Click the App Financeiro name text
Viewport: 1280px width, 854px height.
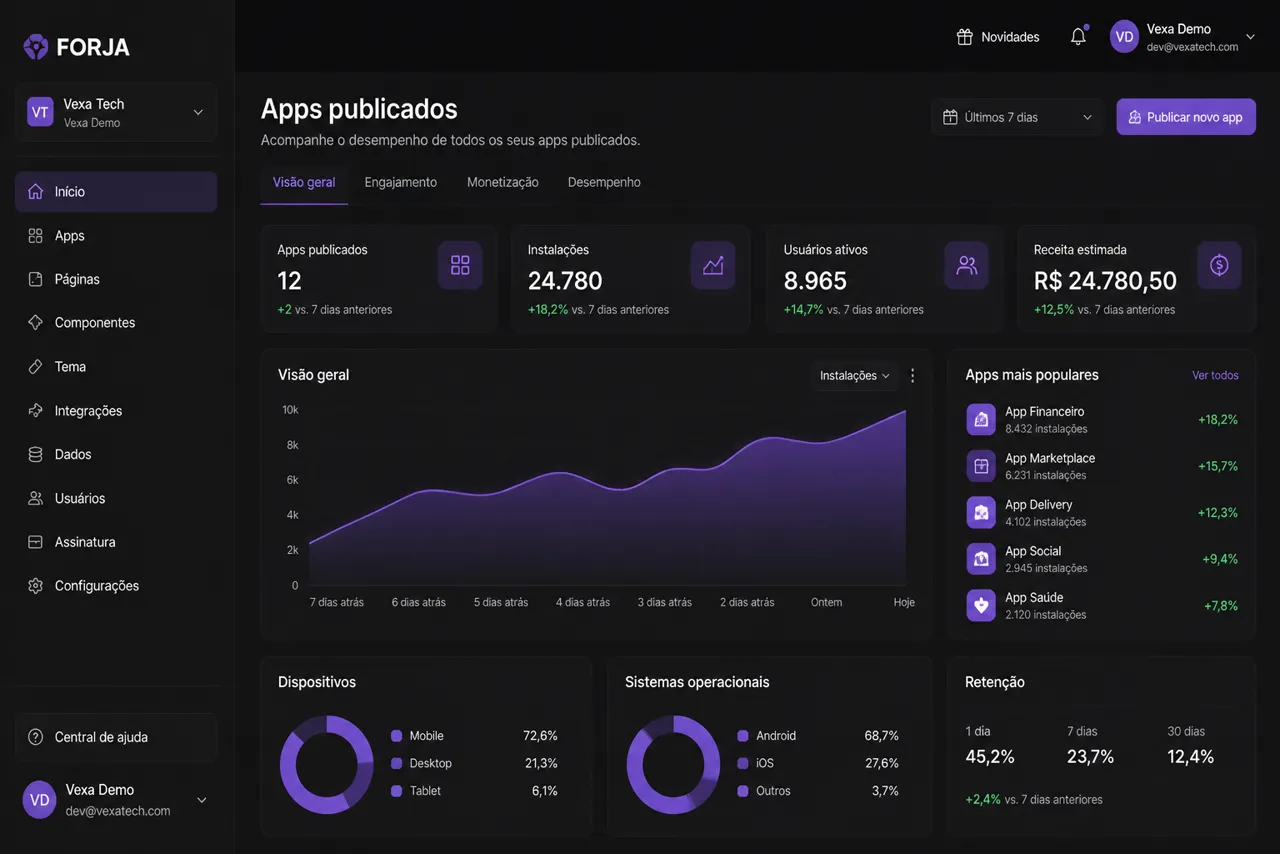pyautogui.click(x=1044, y=412)
